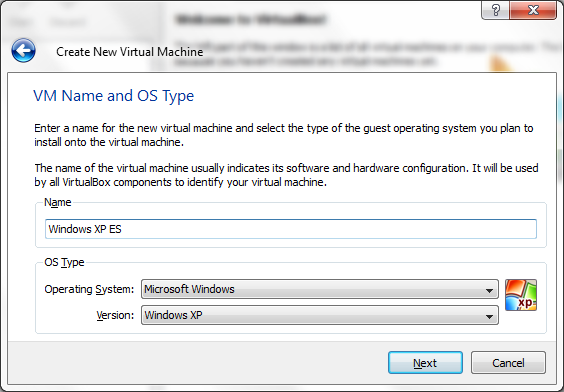Click Next to continue the wizard
The image size is (564, 392).
(x=425, y=363)
